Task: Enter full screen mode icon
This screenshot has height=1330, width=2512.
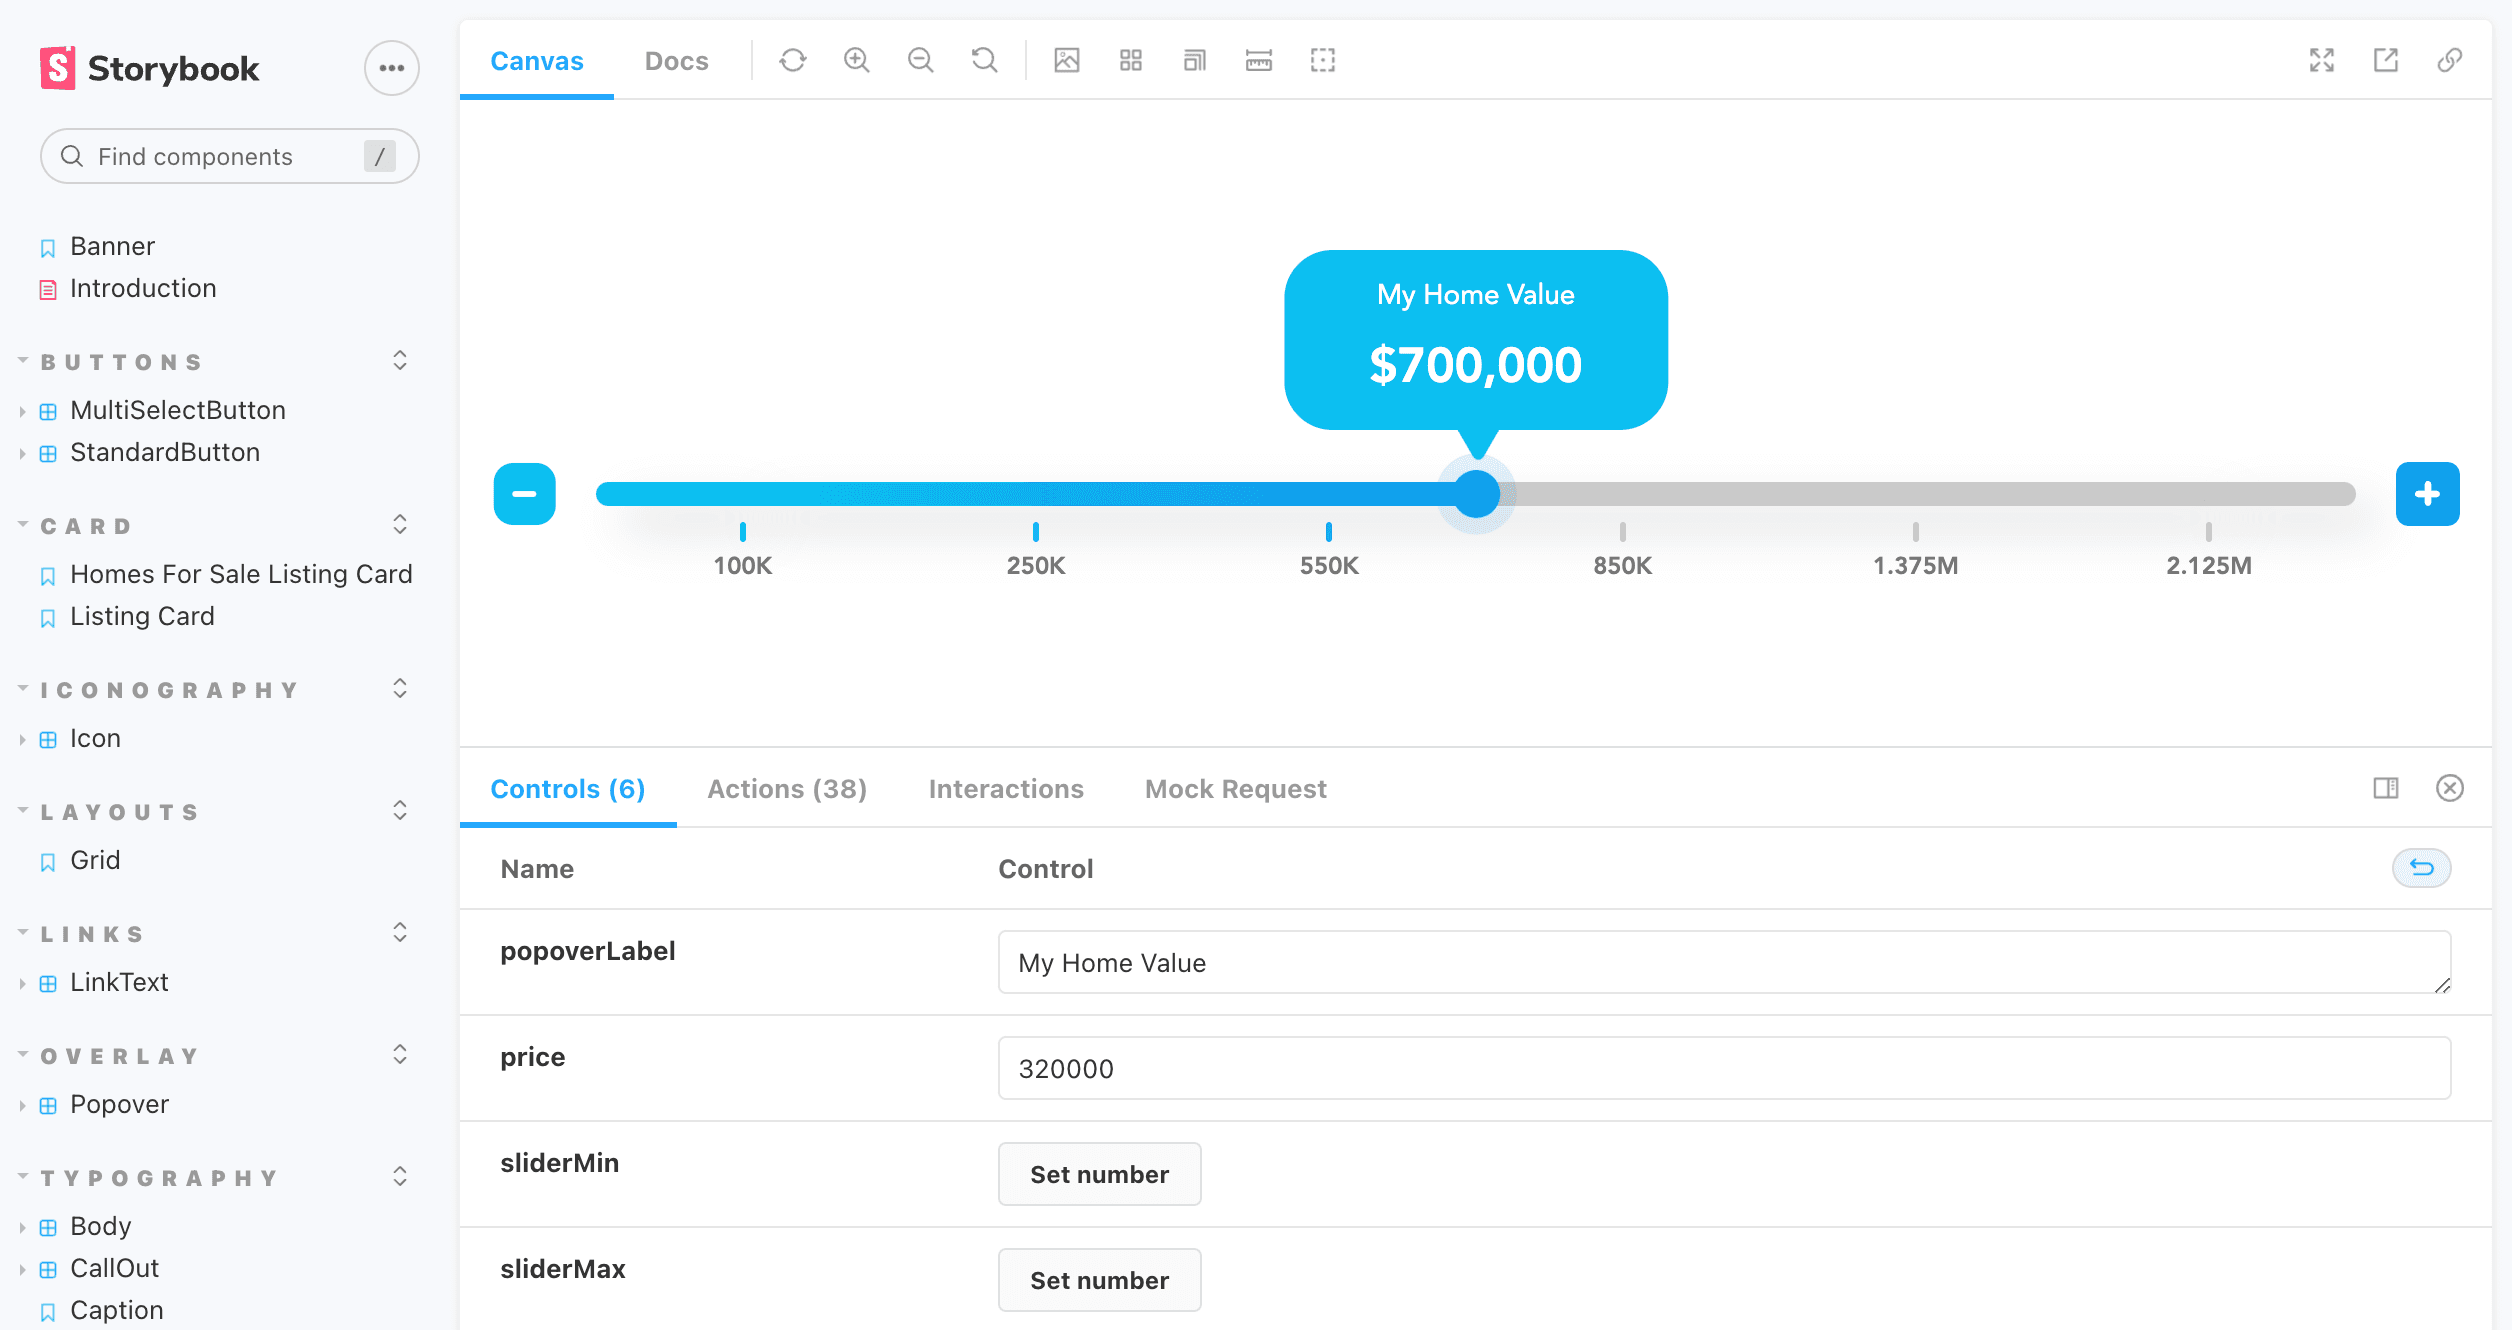Action: tap(2322, 61)
